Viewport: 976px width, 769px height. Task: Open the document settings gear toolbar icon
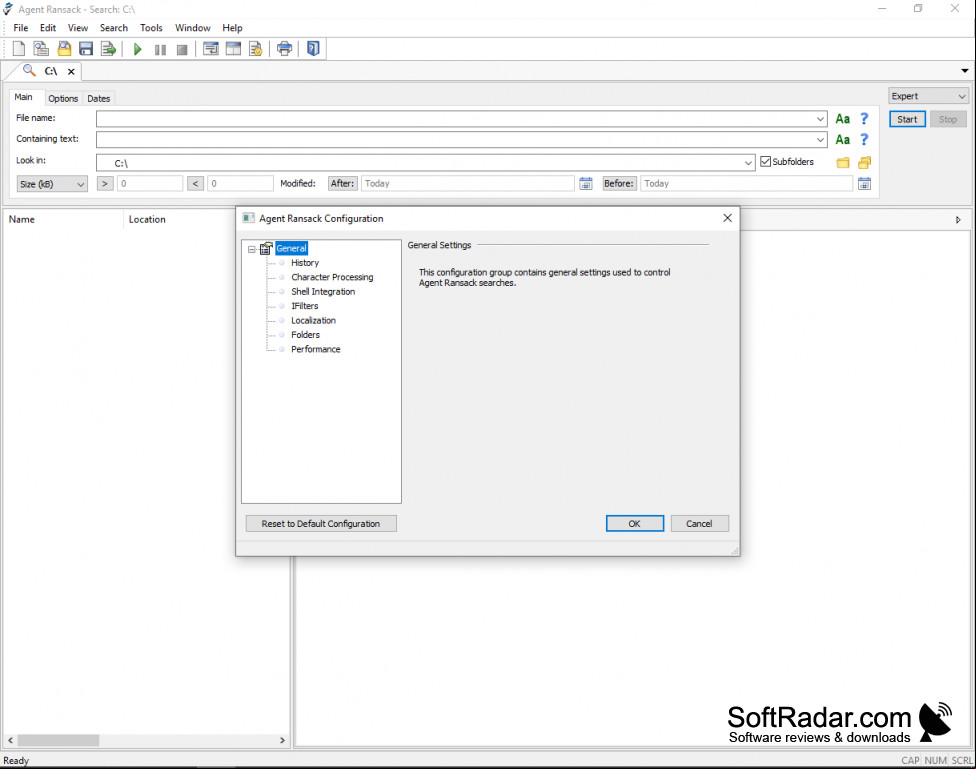[255, 49]
